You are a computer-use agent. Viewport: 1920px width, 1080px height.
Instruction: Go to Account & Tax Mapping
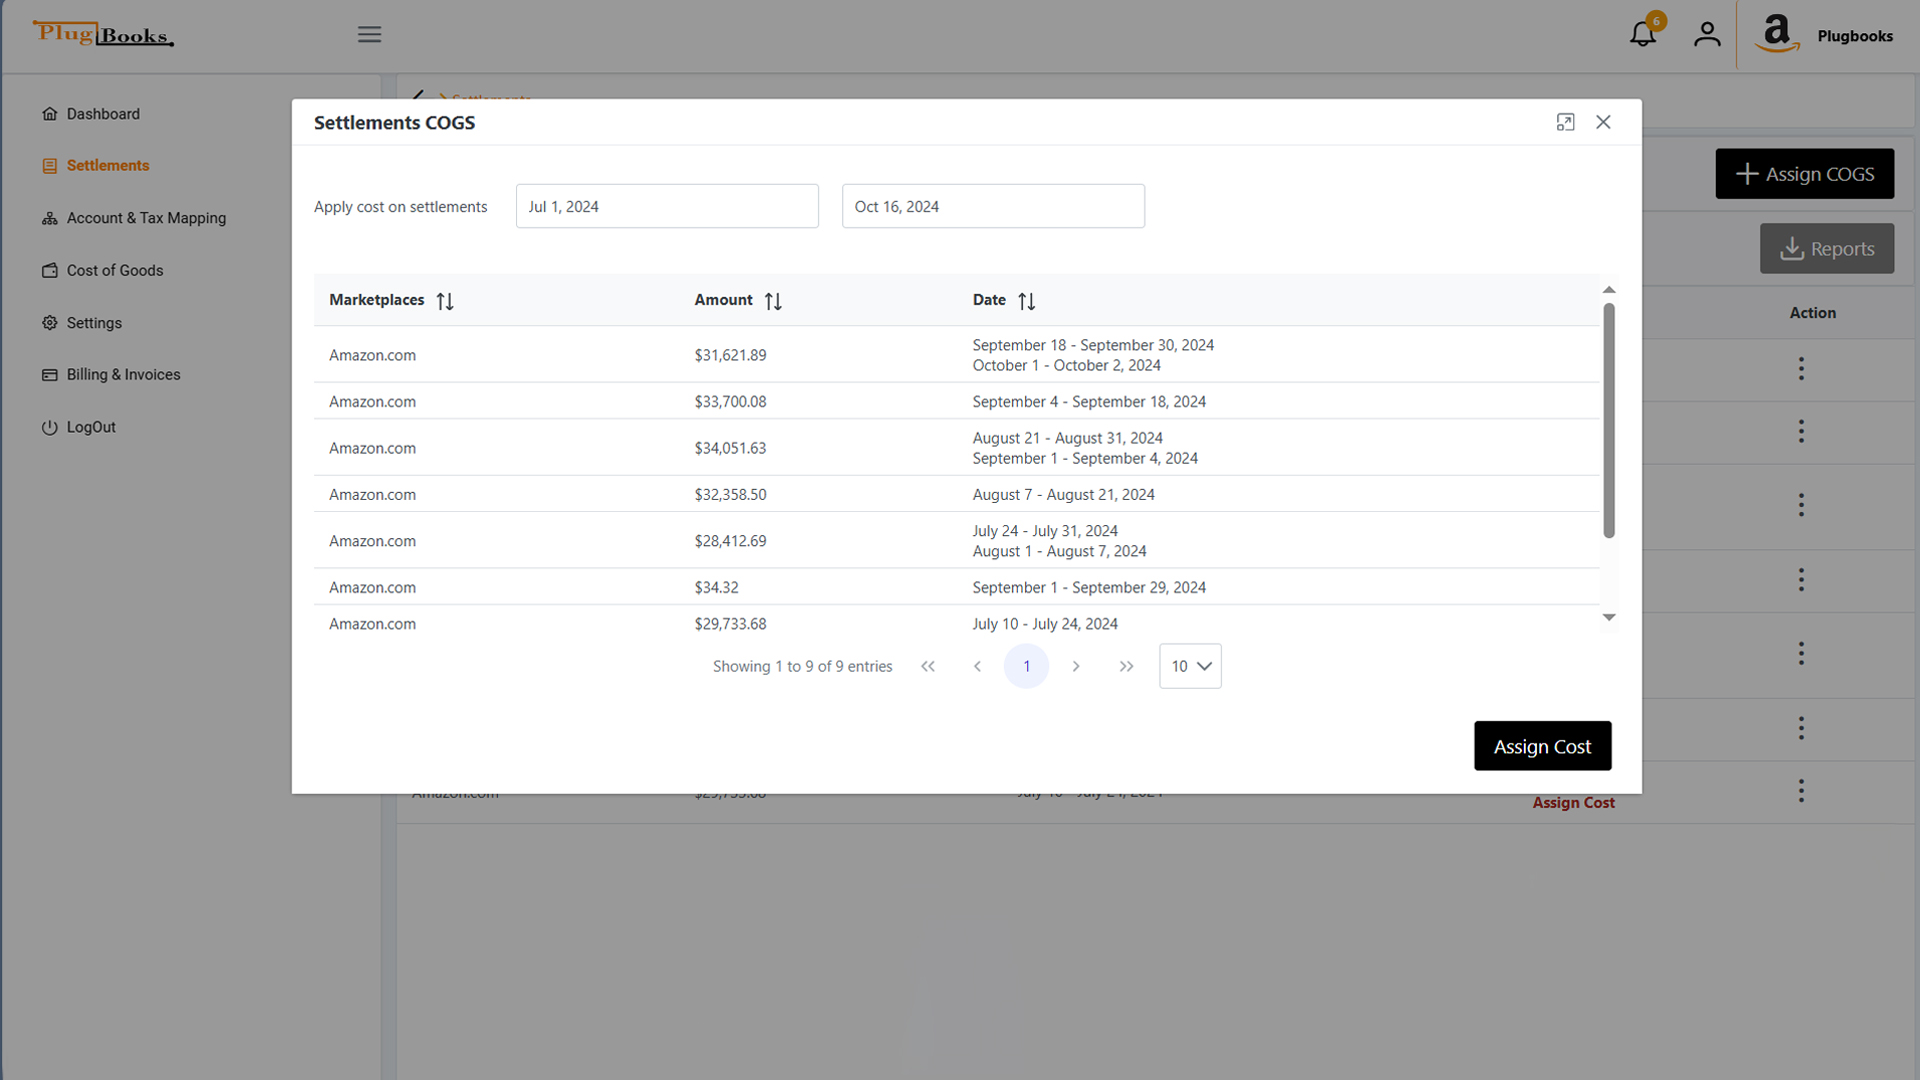pos(146,218)
